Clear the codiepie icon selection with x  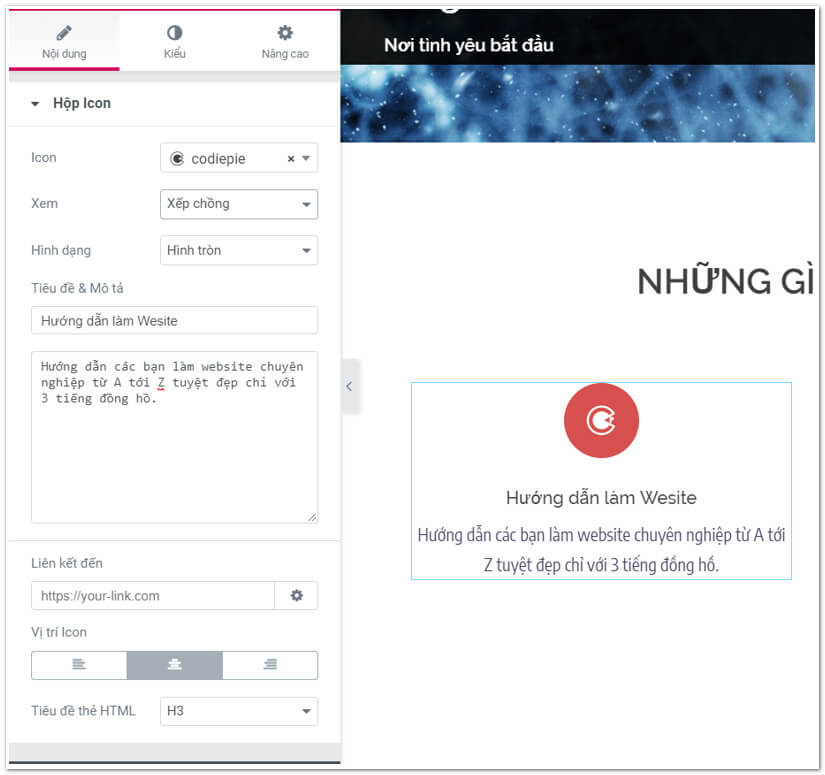tap(291, 159)
